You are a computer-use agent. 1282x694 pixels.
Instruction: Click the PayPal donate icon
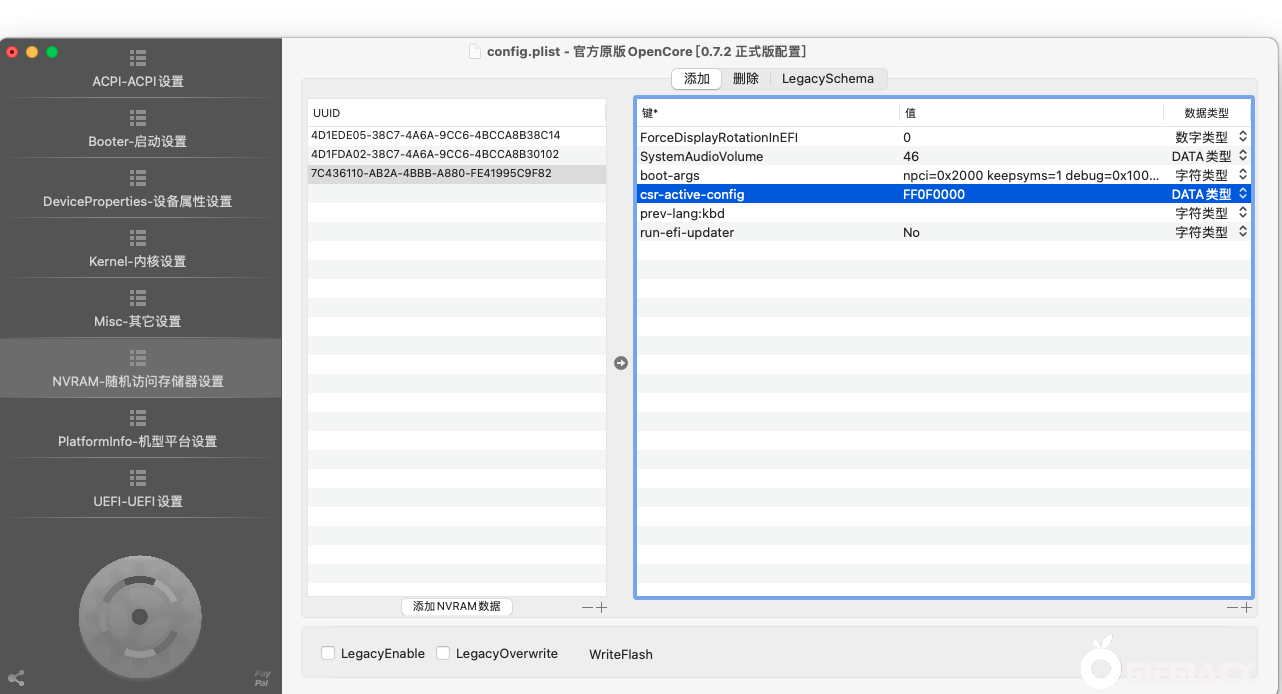coord(262,679)
